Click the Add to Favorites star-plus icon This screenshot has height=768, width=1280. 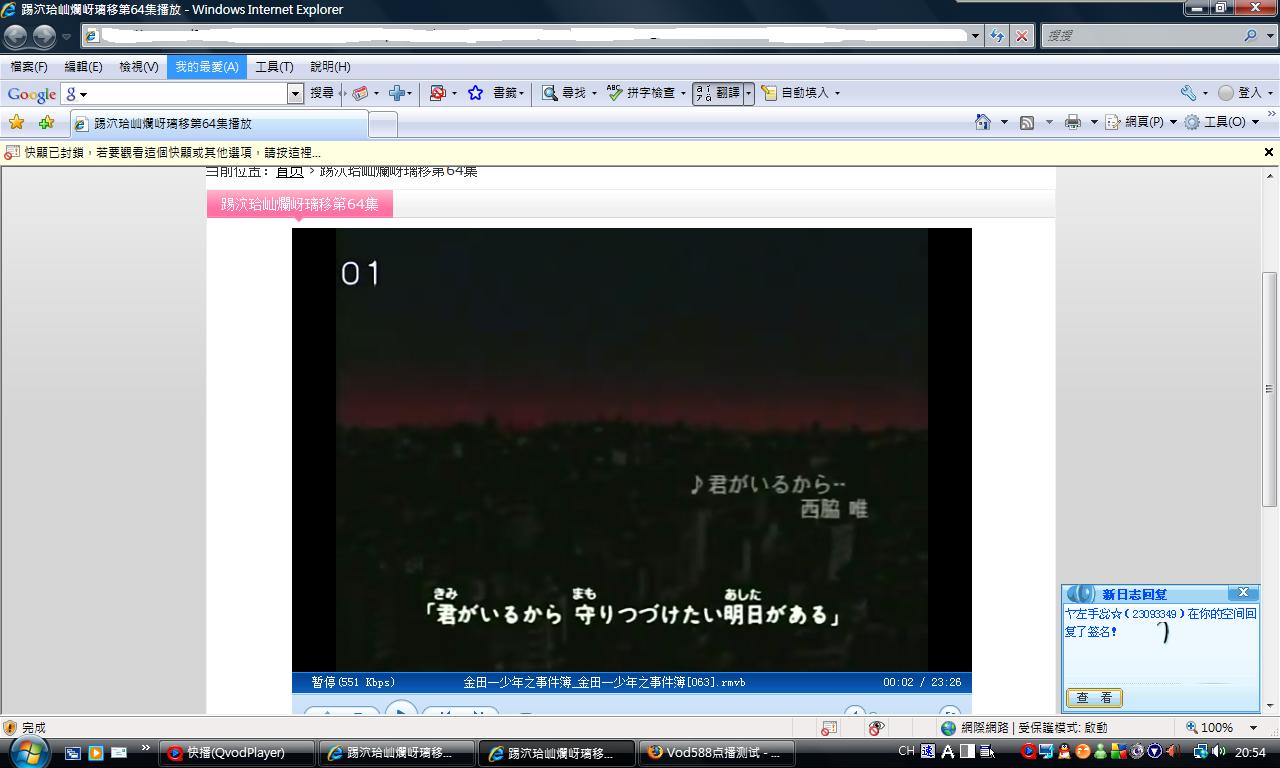pyautogui.click(x=46, y=123)
